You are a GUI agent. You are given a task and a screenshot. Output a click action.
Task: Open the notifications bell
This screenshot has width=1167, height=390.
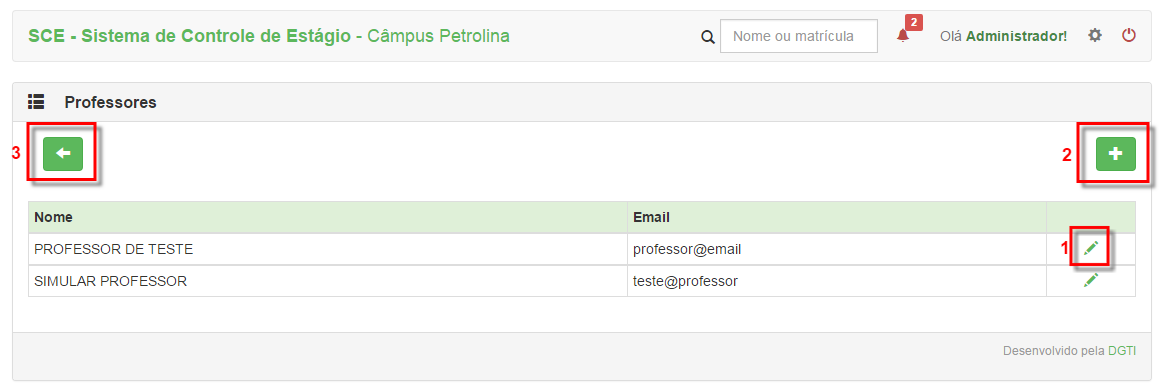tap(903, 36)
